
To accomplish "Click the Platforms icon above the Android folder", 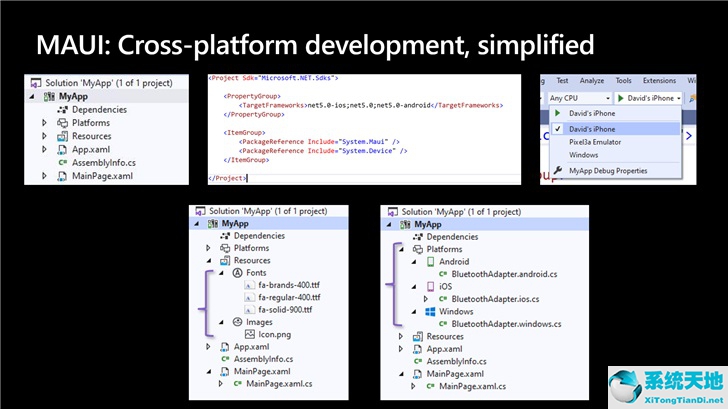I will click(x=418, y=249).
